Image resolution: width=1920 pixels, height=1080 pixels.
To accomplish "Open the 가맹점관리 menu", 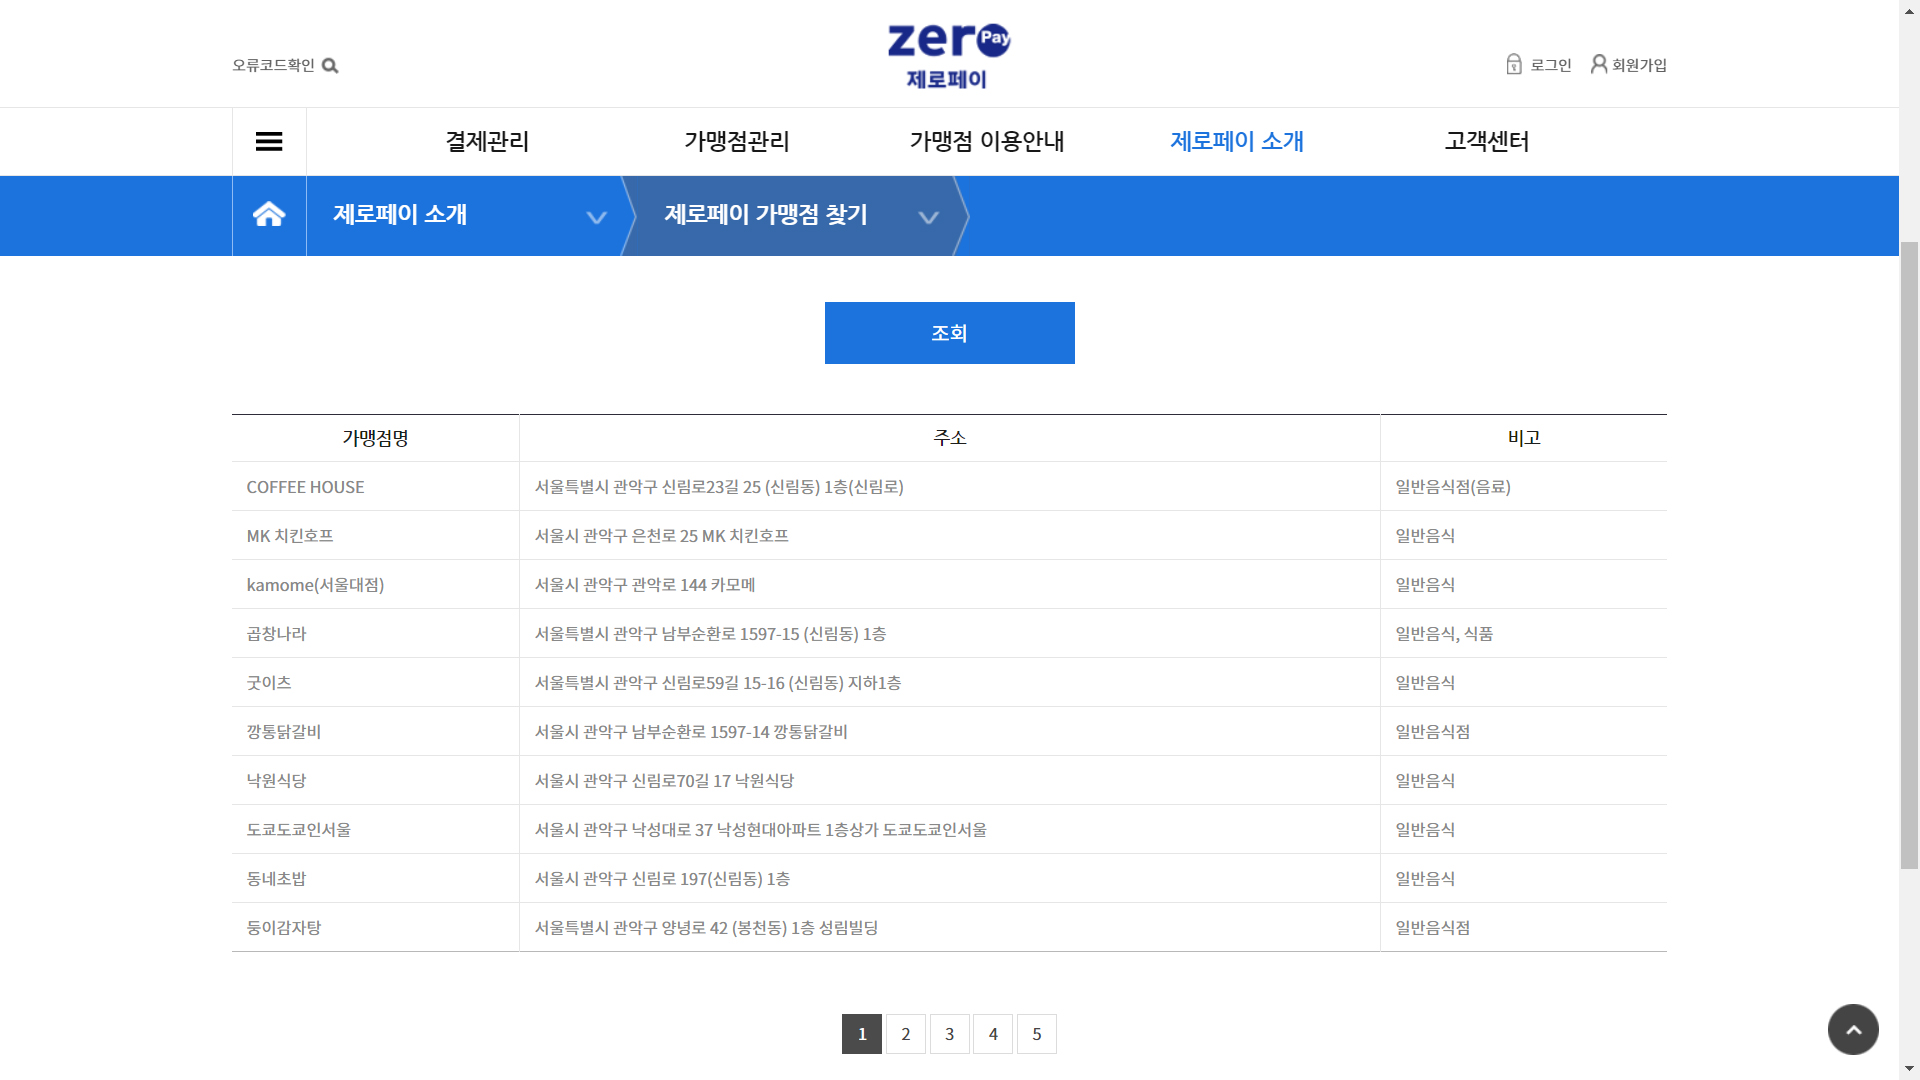I will coord(737,141).
